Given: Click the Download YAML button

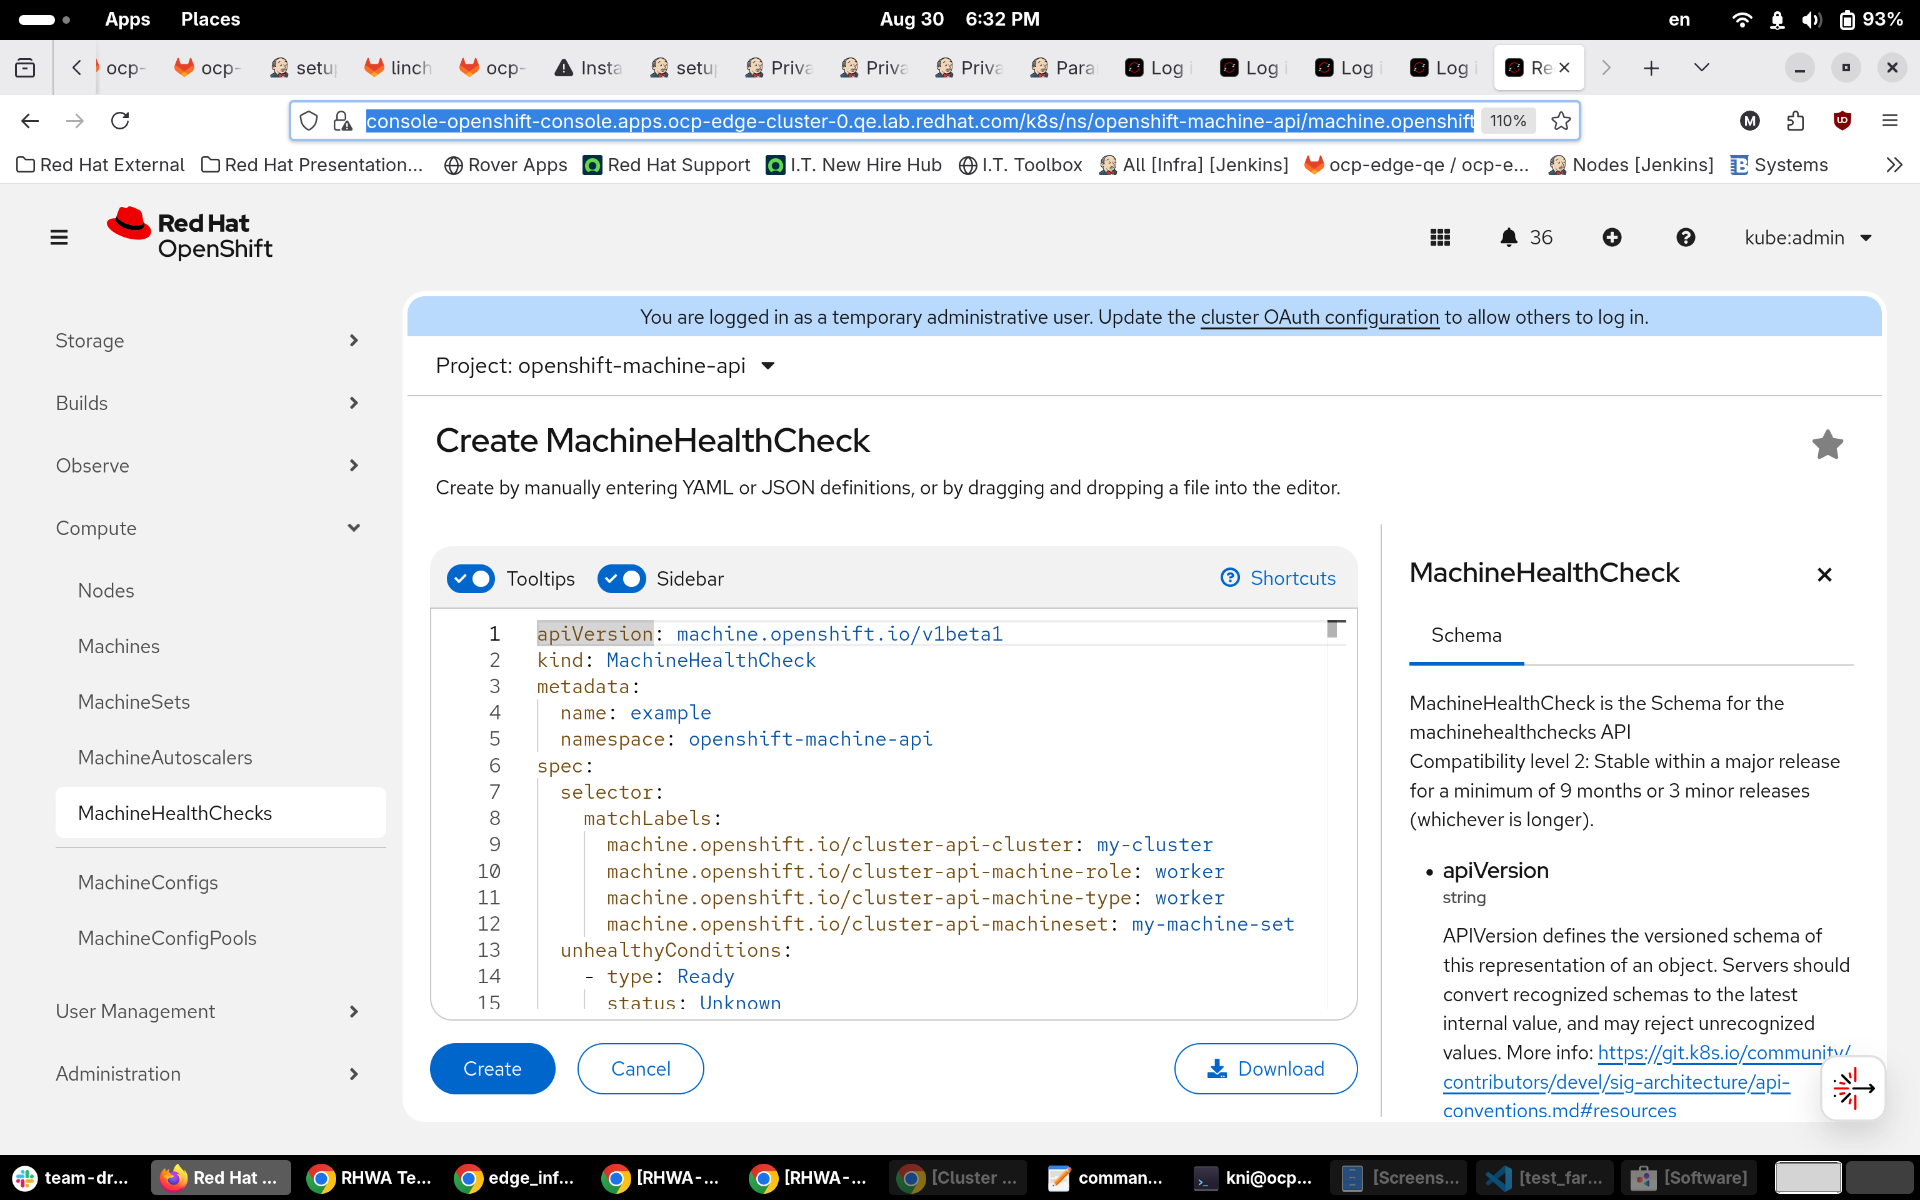Looking at the screenshot, I should click(1265, 1069).
